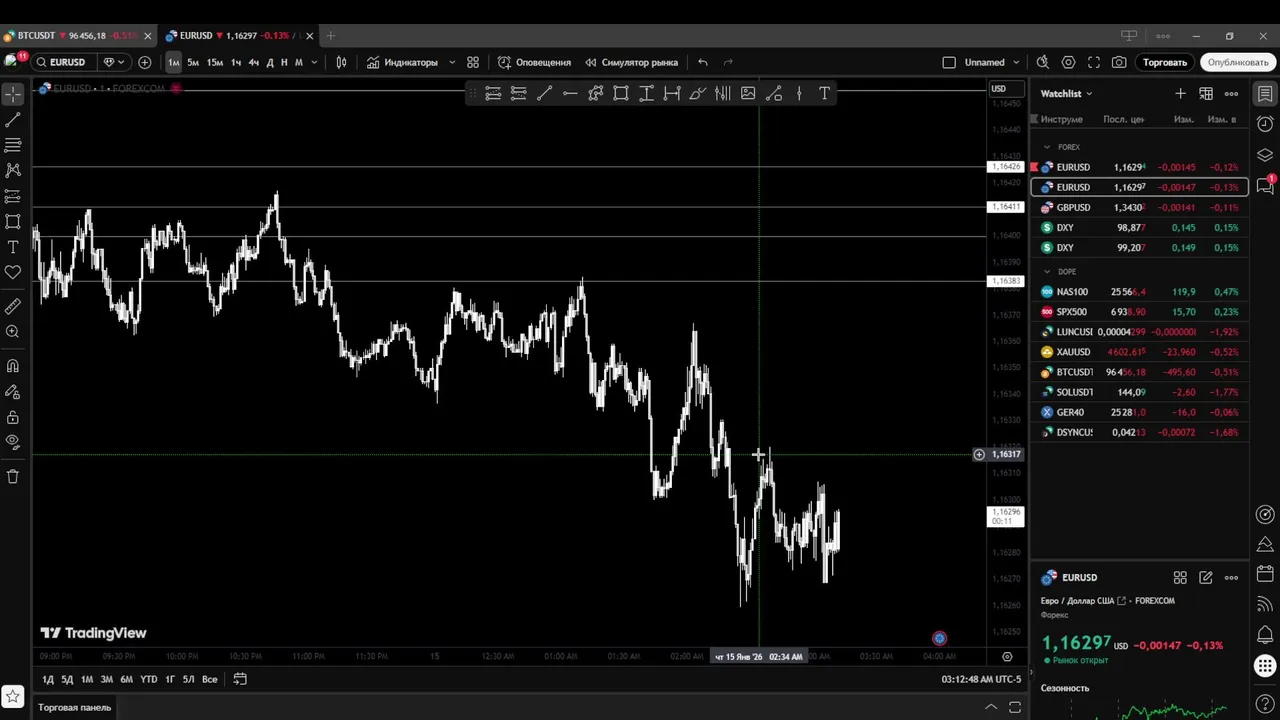
Task: Set the 3М date range
Action: [106, 679]
